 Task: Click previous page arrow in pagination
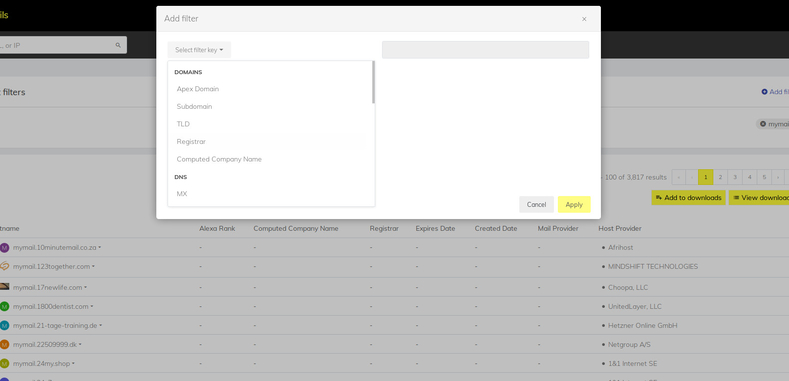692,177
